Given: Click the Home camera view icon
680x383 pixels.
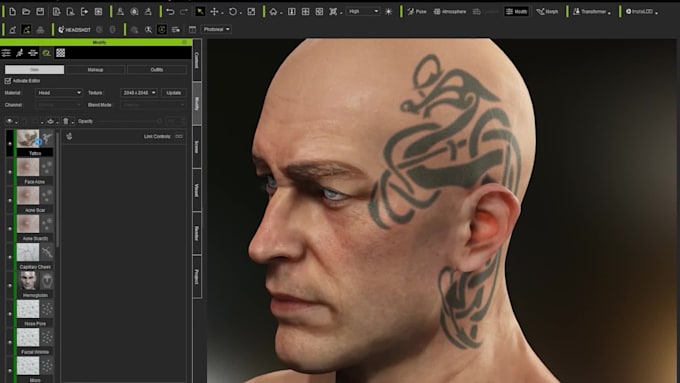Looking at the screenshot, I should click(x=273, y=12).
